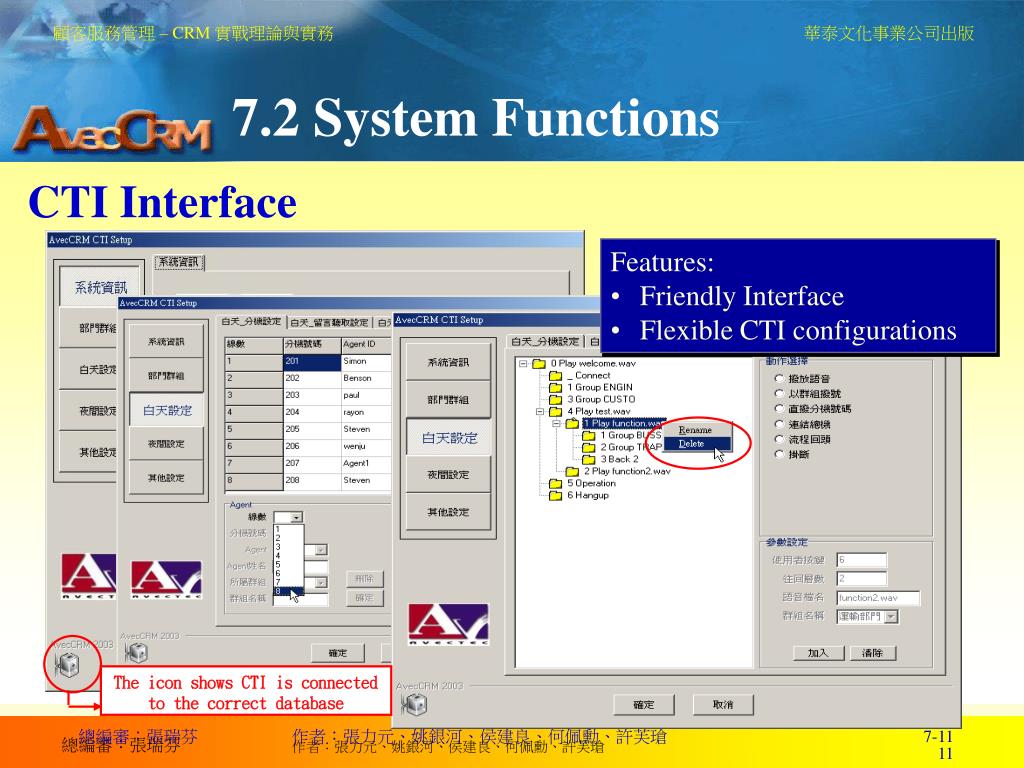
Task: Select the 直撥分機號碼 radio option
Action: pos(778,409)
